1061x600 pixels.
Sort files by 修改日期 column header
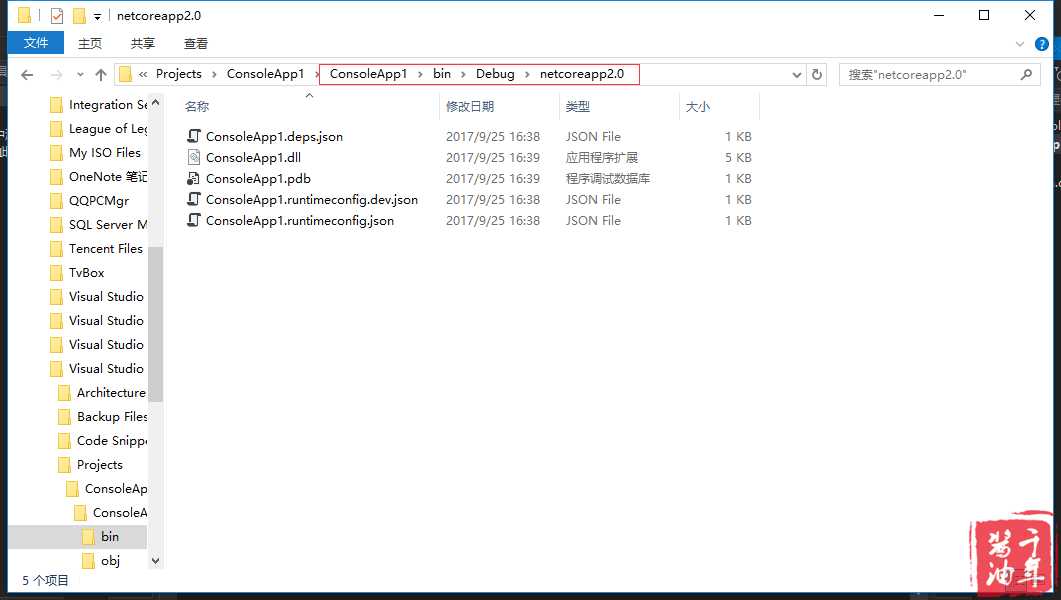470,106
